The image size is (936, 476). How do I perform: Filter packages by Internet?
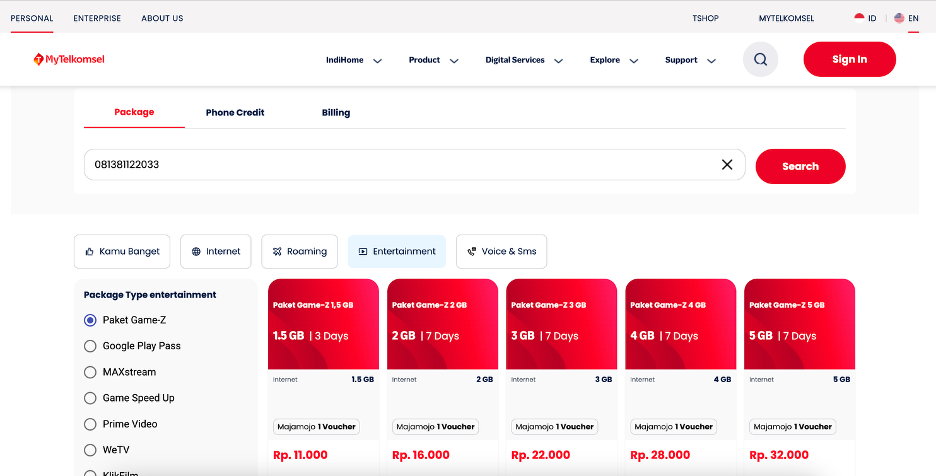[216, 251]
